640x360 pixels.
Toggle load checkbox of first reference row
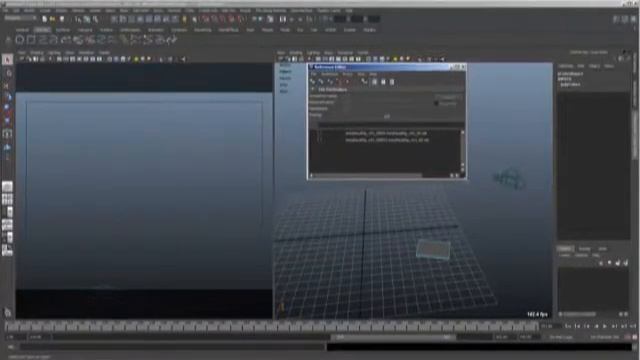tap(320, 133)
